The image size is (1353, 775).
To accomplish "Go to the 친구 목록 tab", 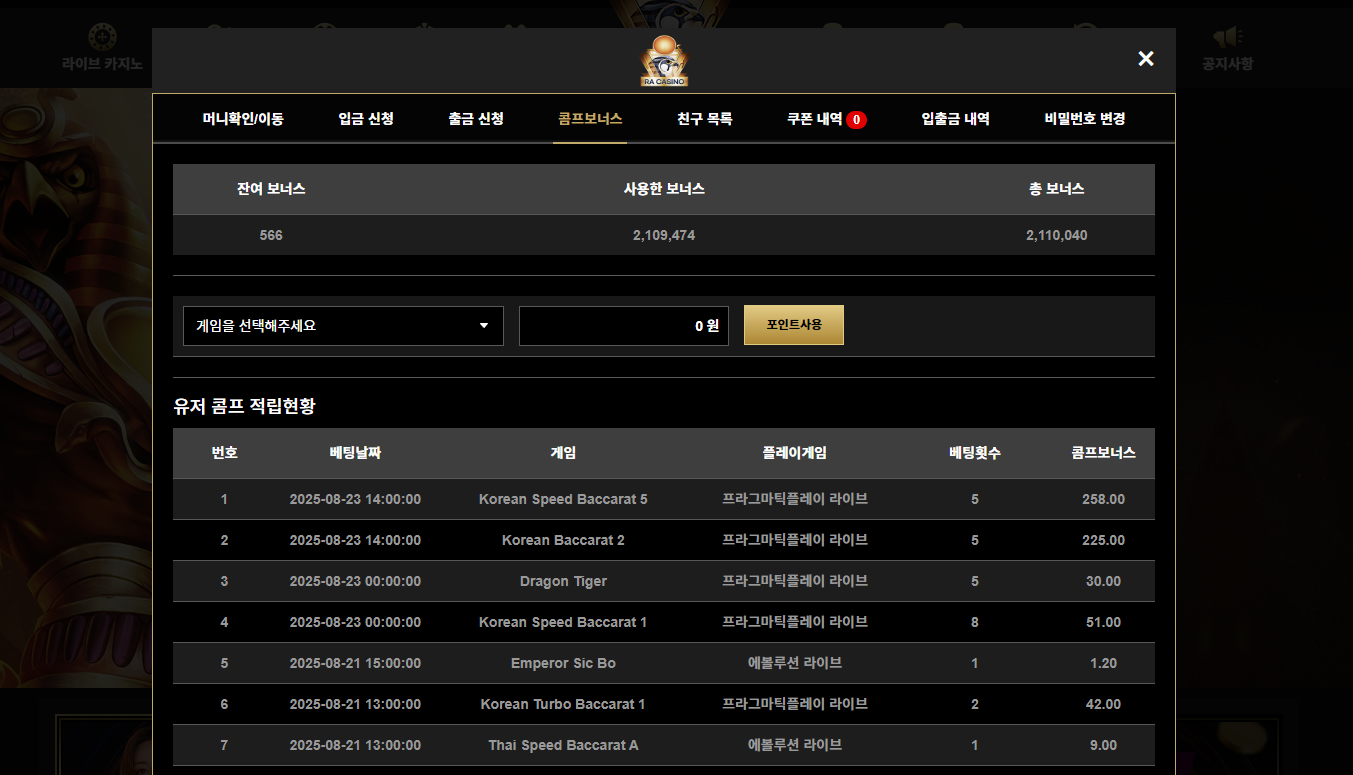I will tap(705, 118).
